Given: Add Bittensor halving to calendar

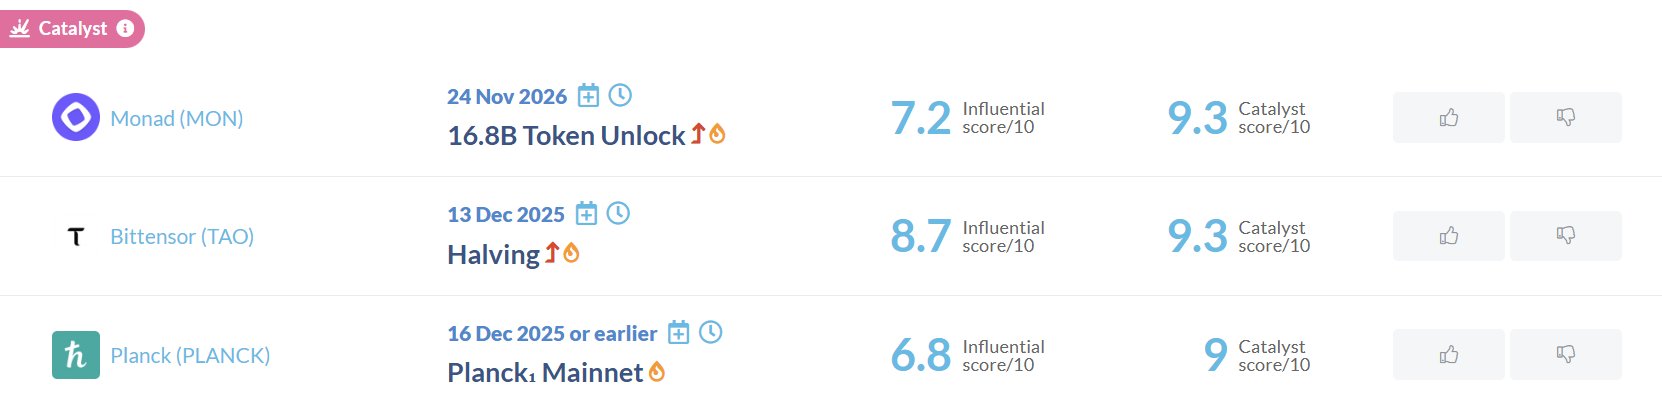Looking at the screenshot, I should pos(587,214).
